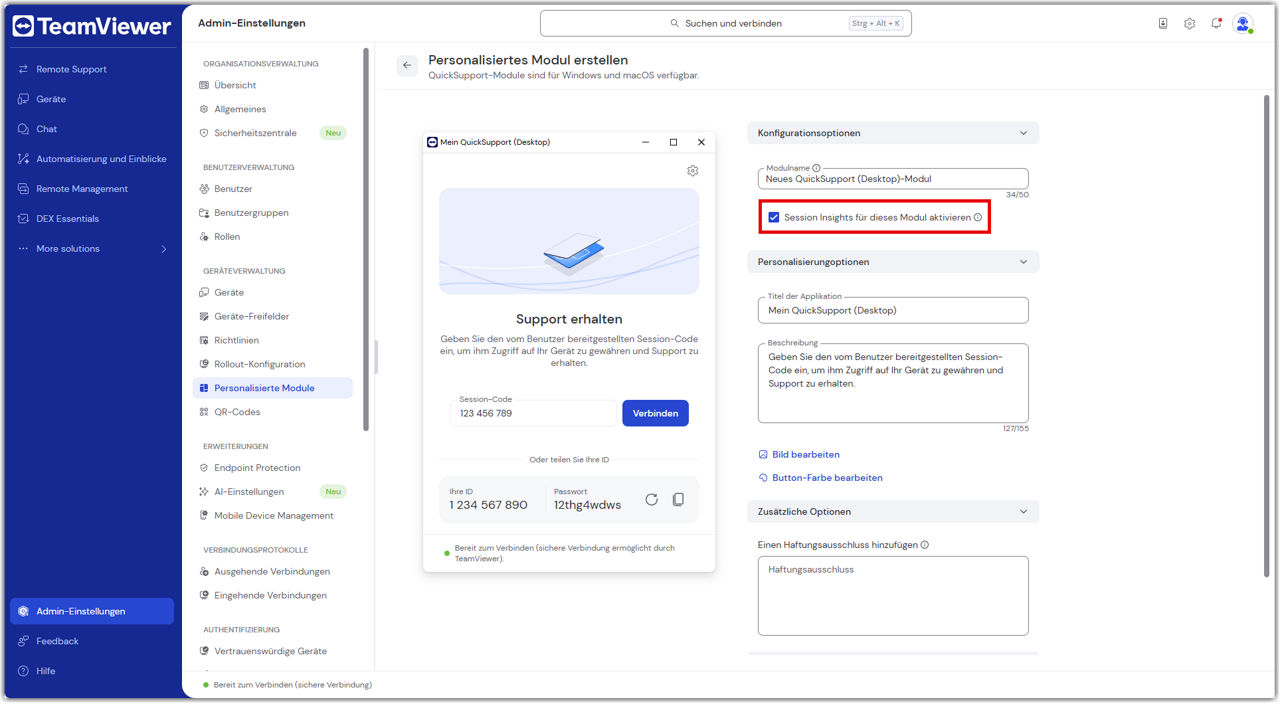Click the Ihre ID value 1 234 567 890

tap(488, 505)
